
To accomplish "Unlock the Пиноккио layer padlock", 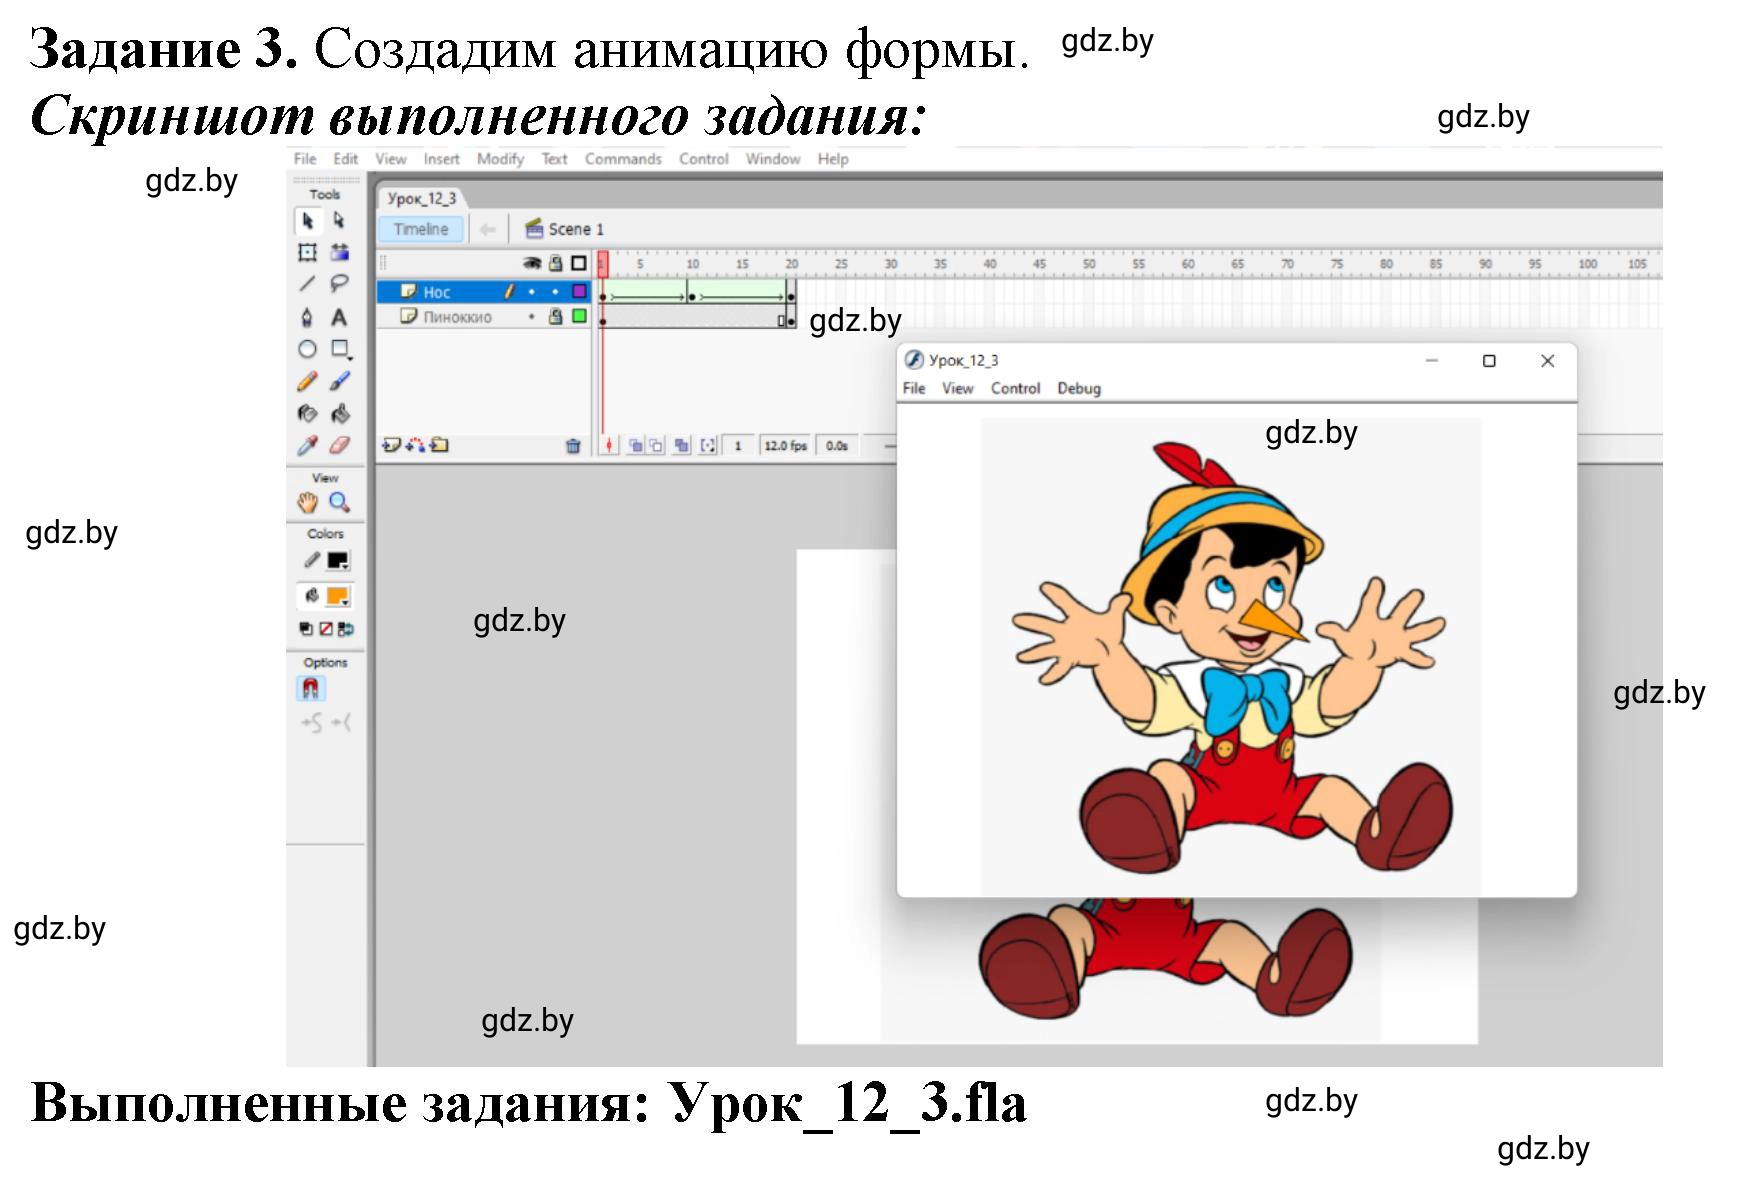I will point(556,317).
